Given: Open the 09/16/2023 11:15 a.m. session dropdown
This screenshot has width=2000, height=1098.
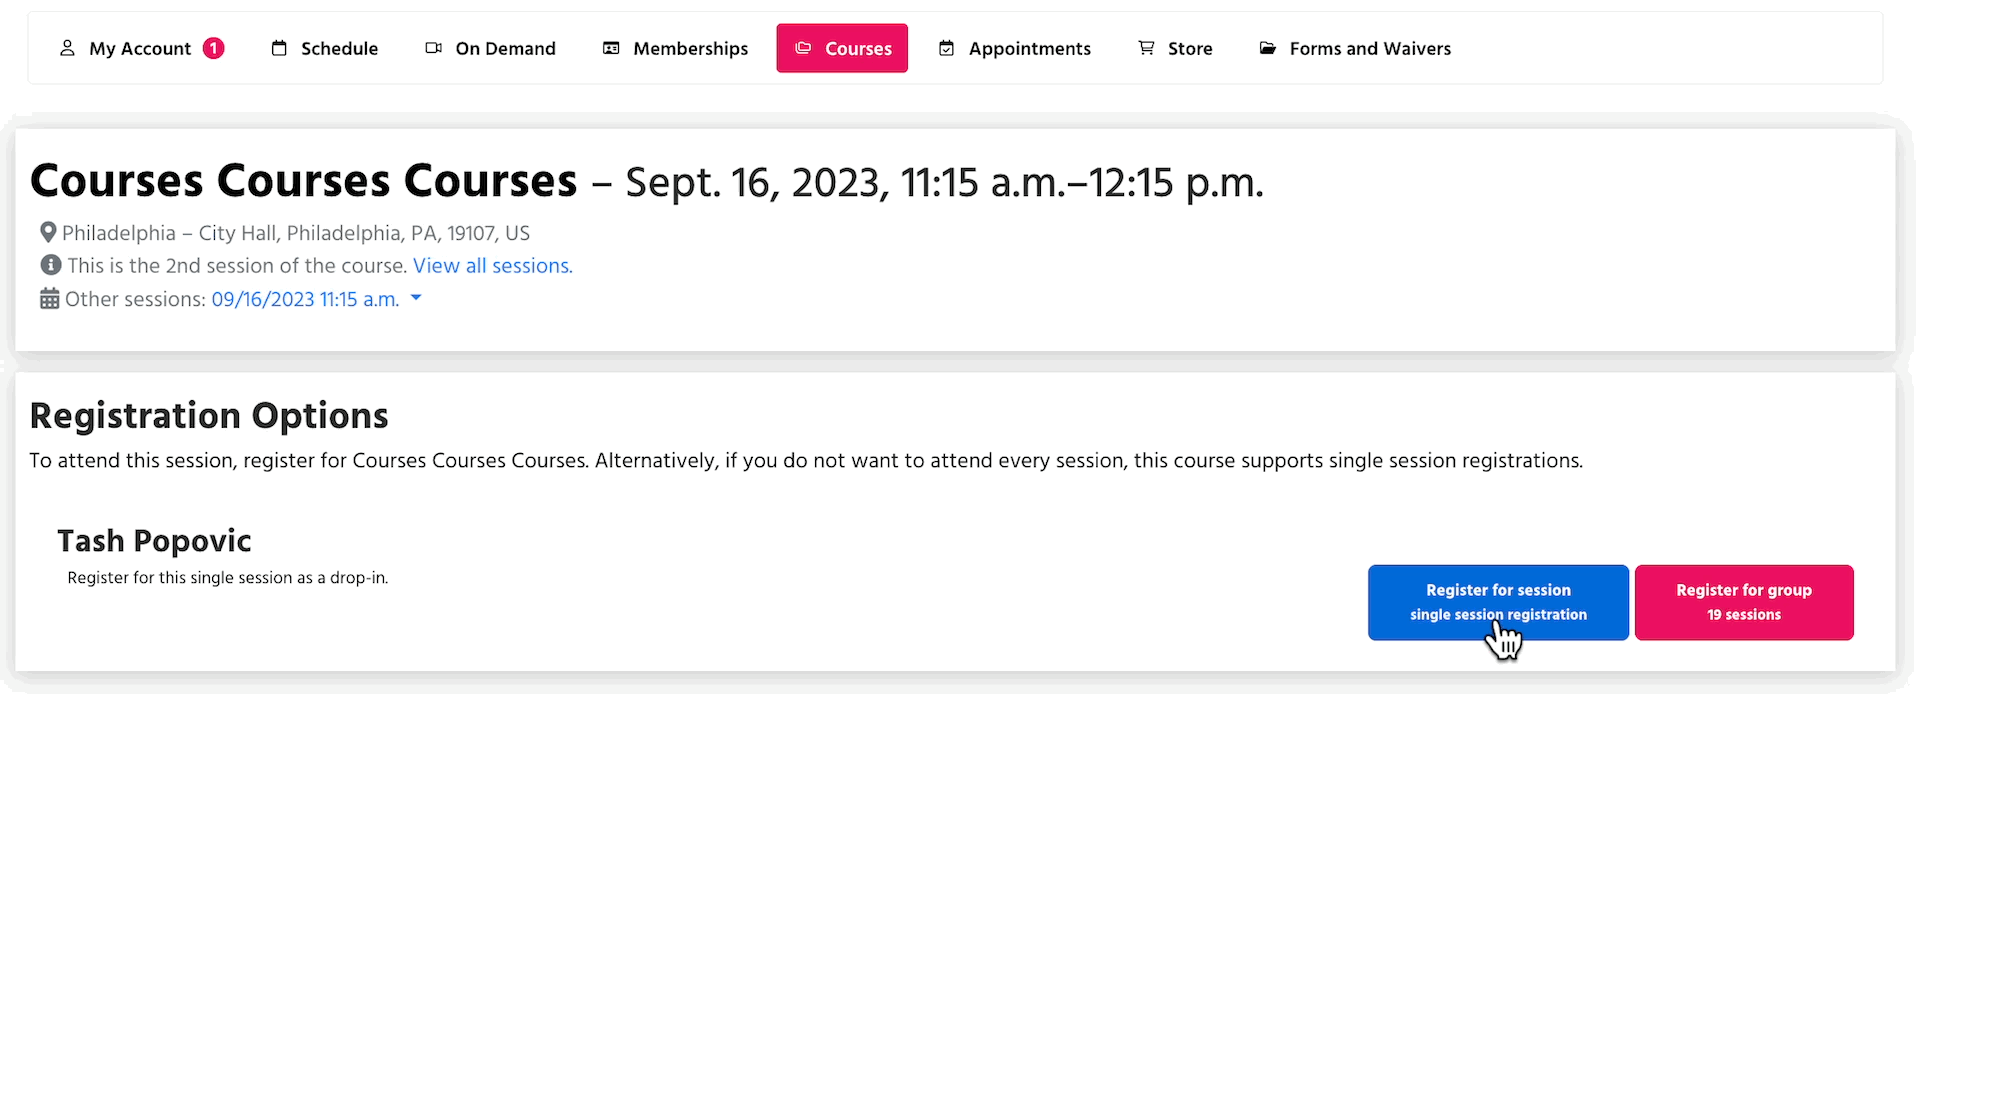Looking at the screenshot, I should coord(305,299).
